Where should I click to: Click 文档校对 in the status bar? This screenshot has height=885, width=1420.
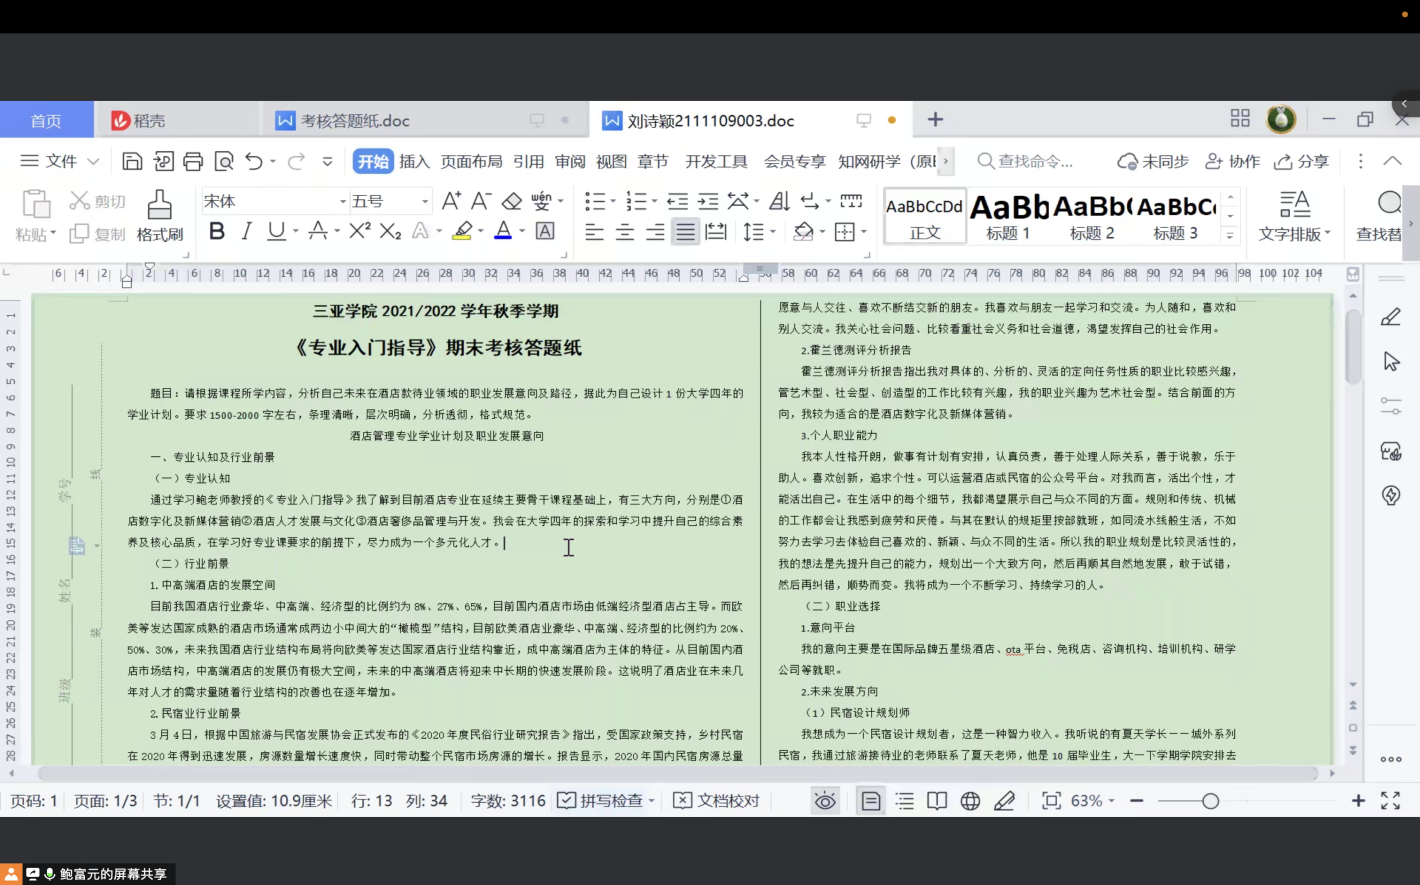click(x=716, y=801)
